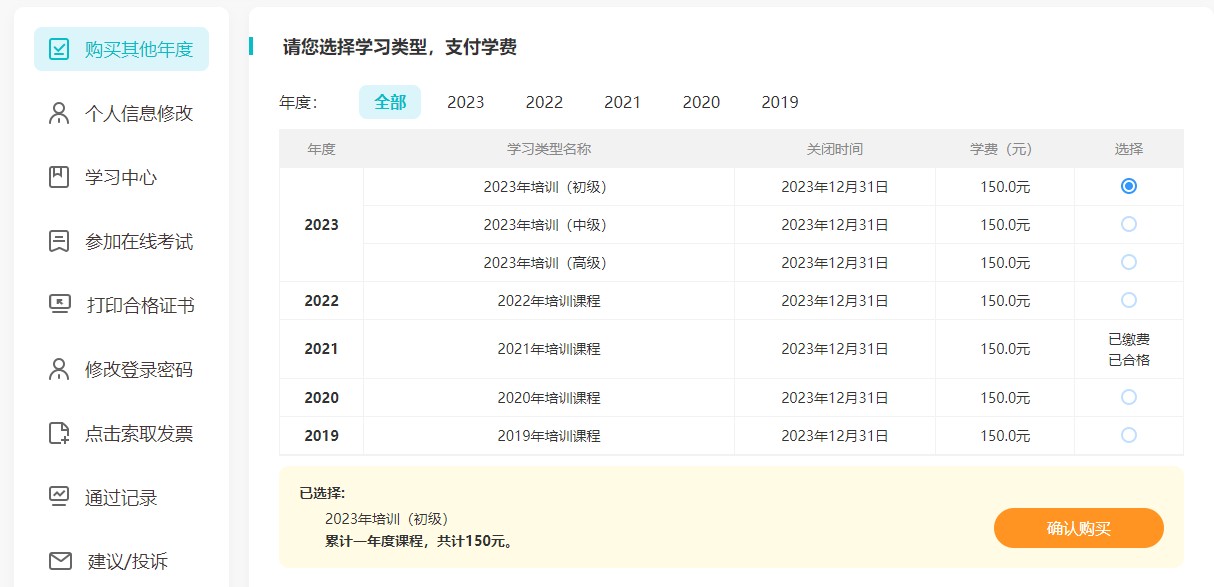Filter by year 2022
Image resolution: width=1214 pixels, height=587 pixels.
(544, 102)
